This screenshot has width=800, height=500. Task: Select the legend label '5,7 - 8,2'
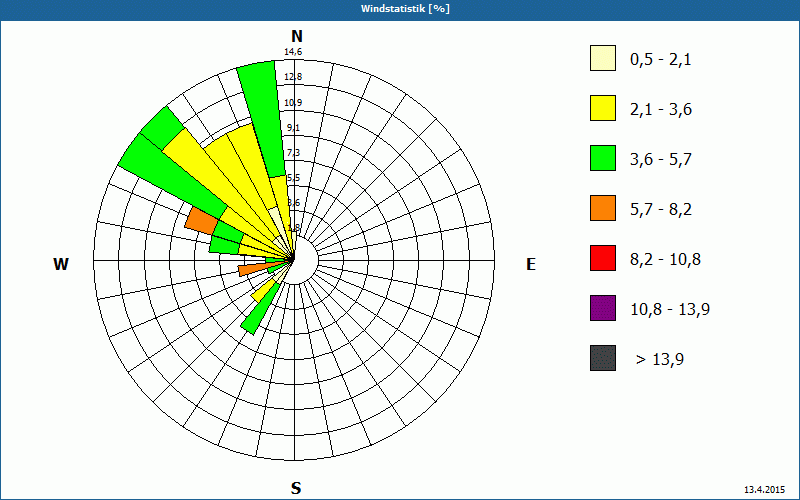click(661, 210)
